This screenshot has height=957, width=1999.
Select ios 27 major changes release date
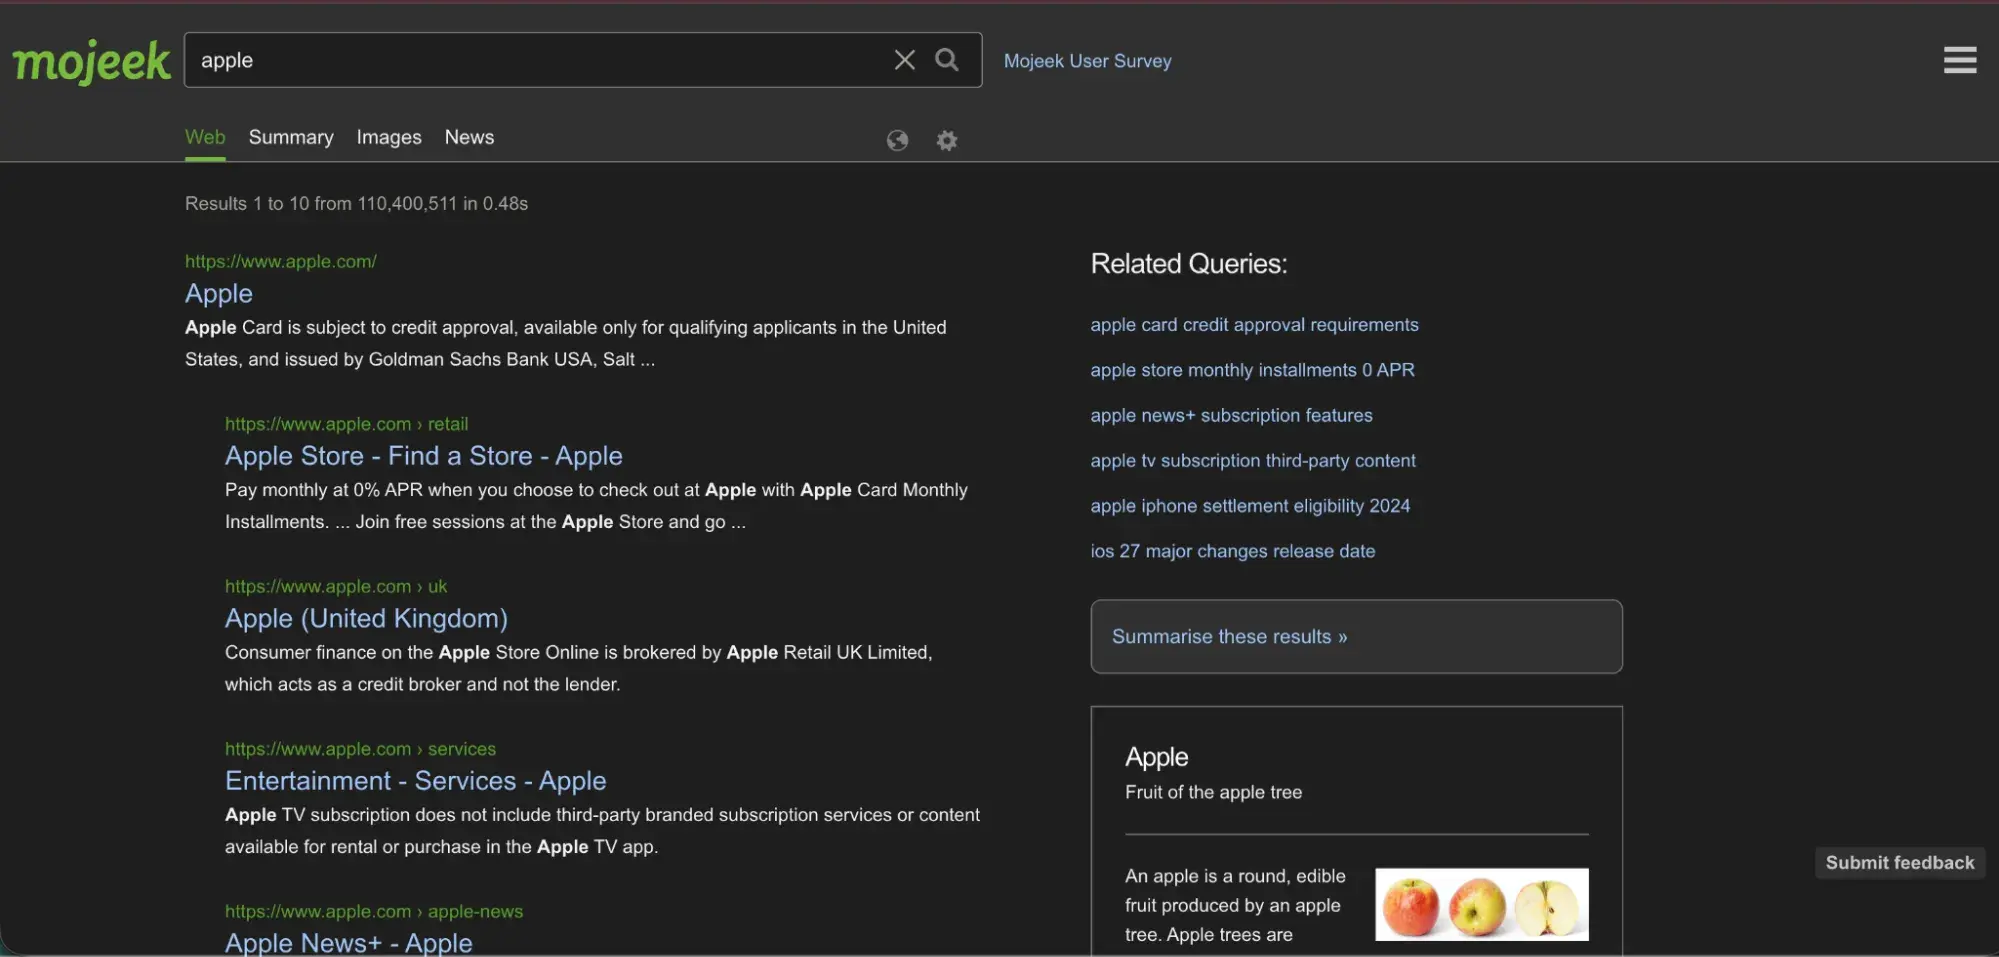pyautogui.click(x=1232, y=551)
